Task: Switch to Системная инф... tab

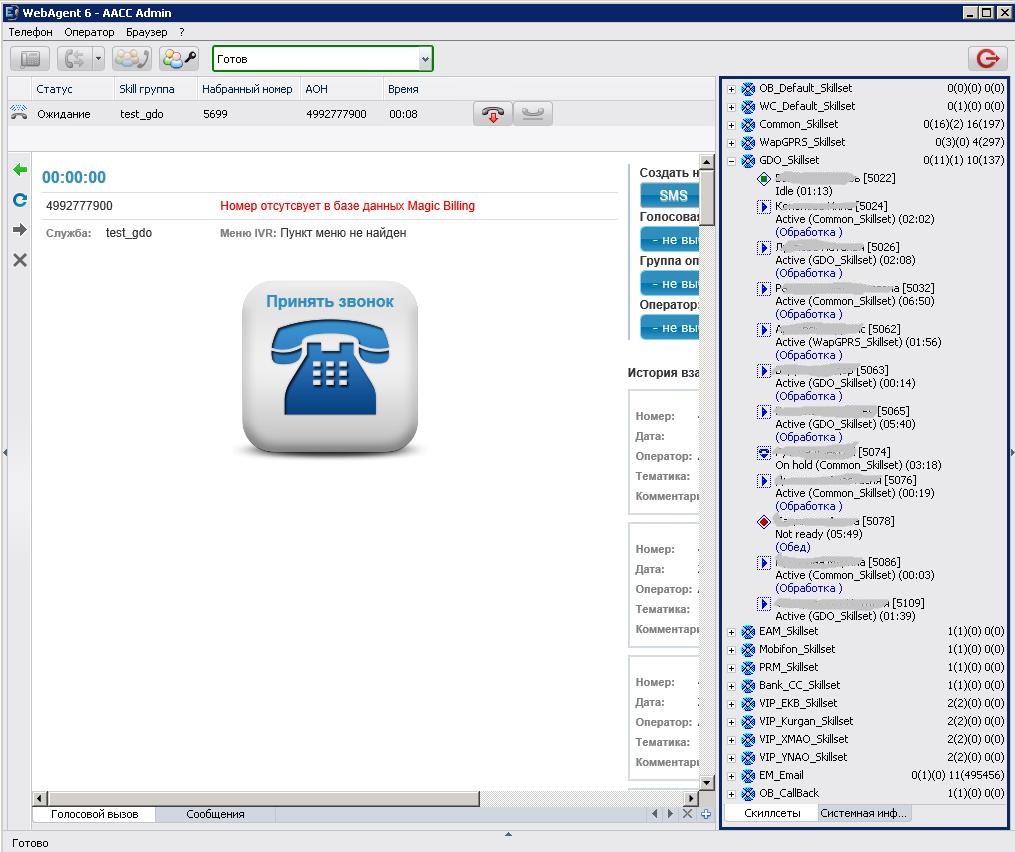Action: 864,813
